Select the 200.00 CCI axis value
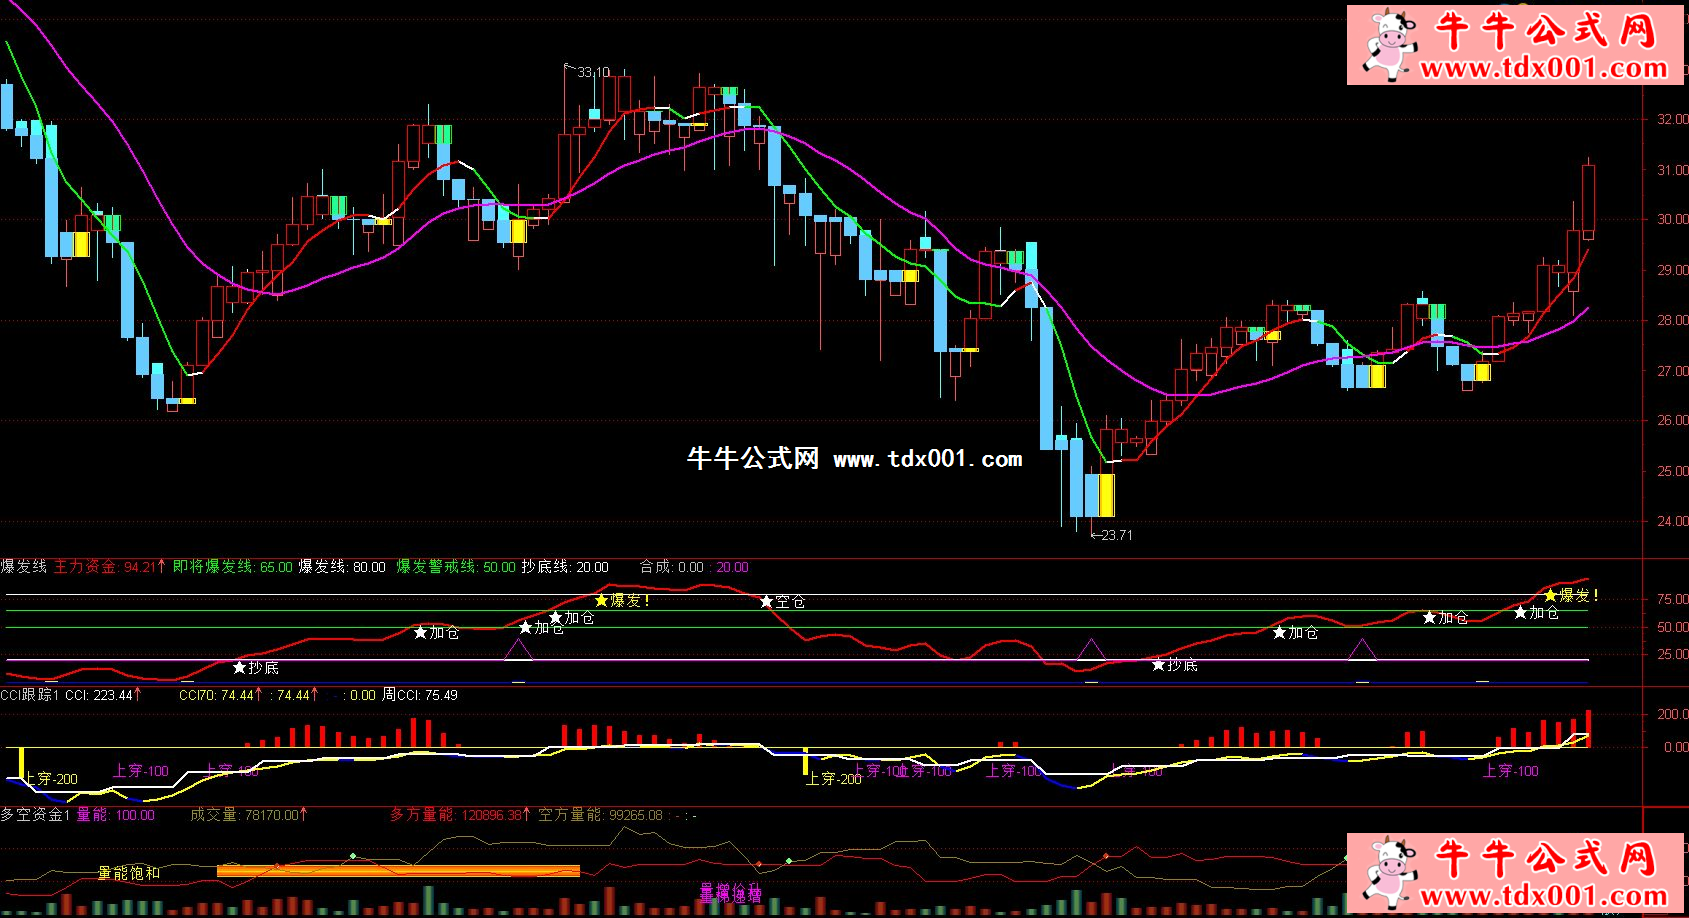The height and width of the screenshot is (918, 1689). (1672, 715)
